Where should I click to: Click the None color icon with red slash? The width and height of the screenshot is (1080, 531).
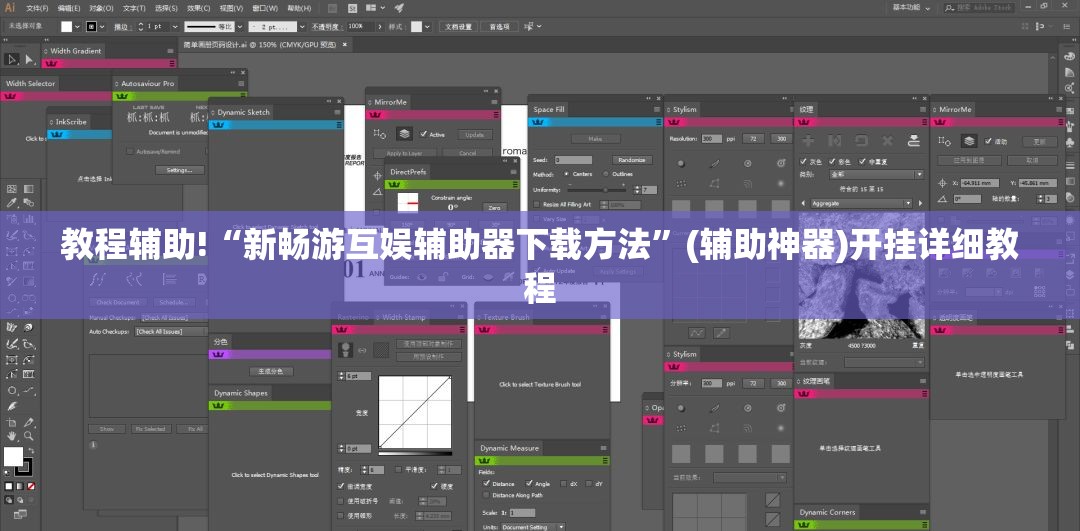click(31, 486)
